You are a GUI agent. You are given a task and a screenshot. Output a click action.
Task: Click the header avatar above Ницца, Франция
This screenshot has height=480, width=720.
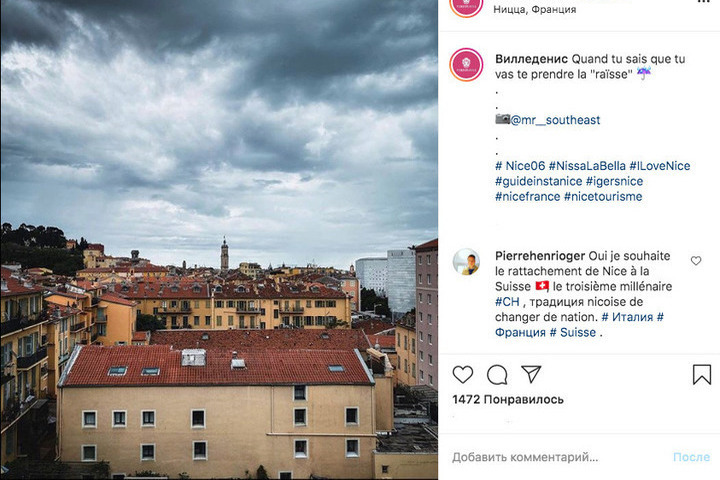pyautogui.click(x=466, y=6)
